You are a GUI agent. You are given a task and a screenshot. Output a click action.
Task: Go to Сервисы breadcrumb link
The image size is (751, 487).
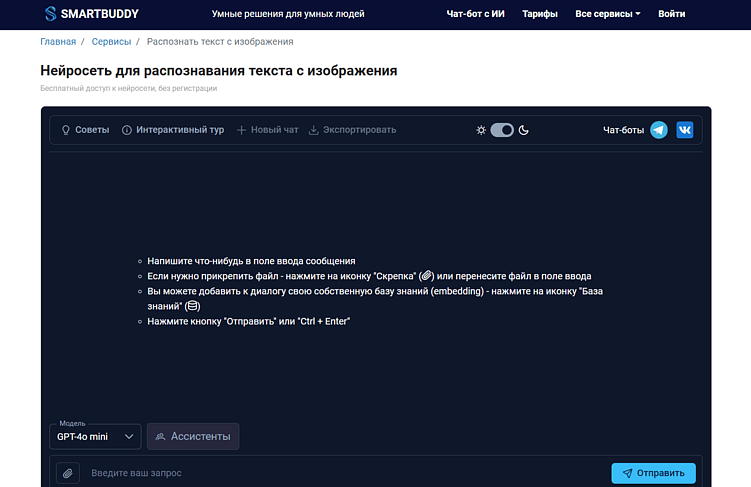coord(111,42)
